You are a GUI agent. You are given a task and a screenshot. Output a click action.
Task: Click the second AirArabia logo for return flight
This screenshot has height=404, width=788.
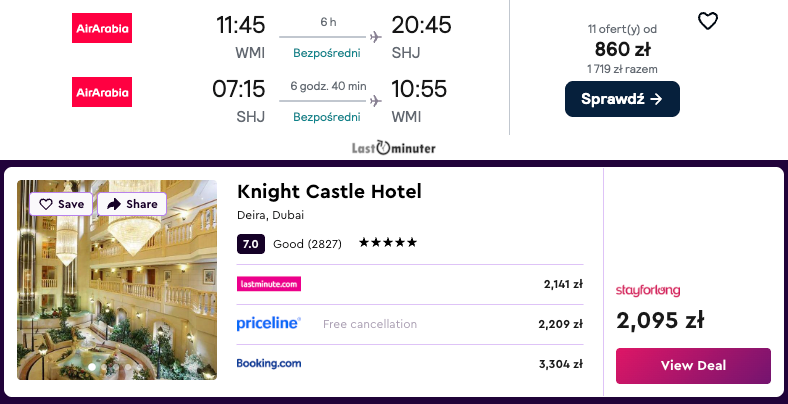(x=102, y=92)
